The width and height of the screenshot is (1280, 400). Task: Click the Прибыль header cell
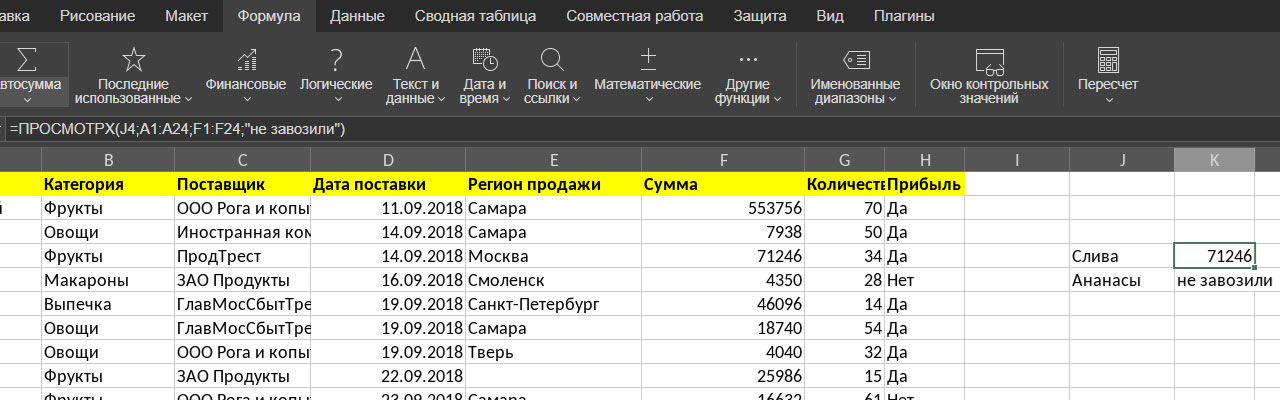tap(925, 184)
